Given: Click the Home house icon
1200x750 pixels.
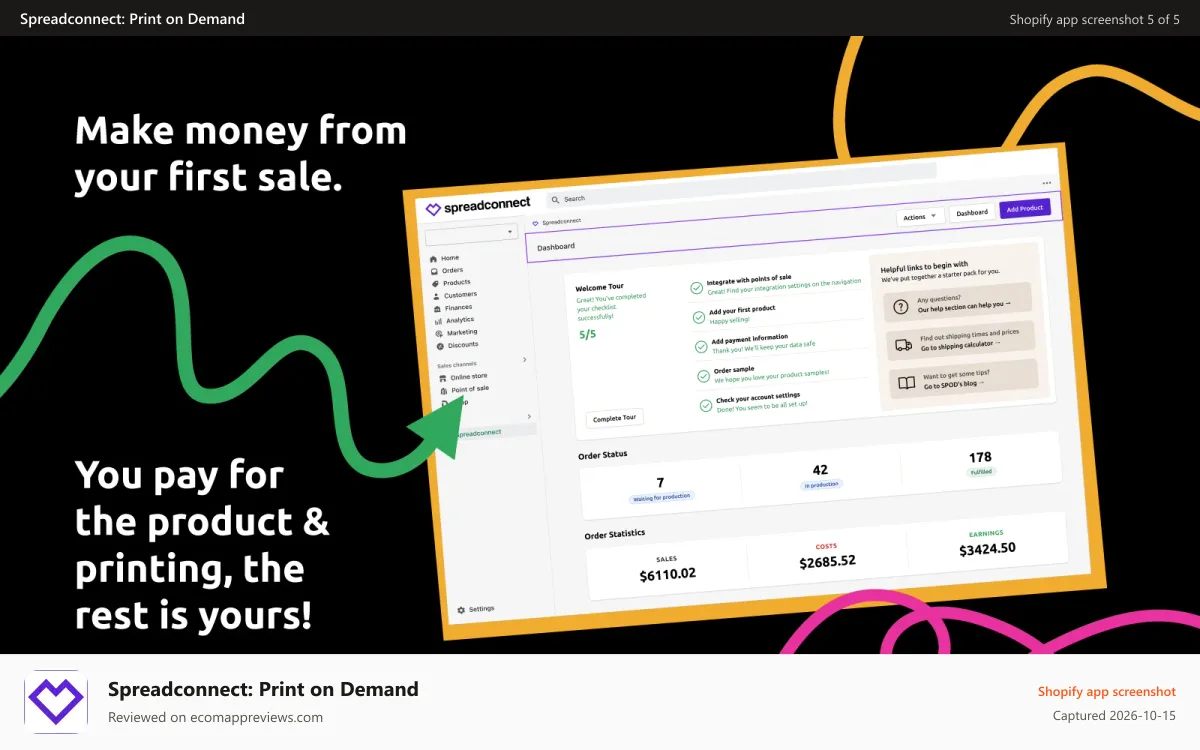Looking at the screenshot, I should [433, 259].
